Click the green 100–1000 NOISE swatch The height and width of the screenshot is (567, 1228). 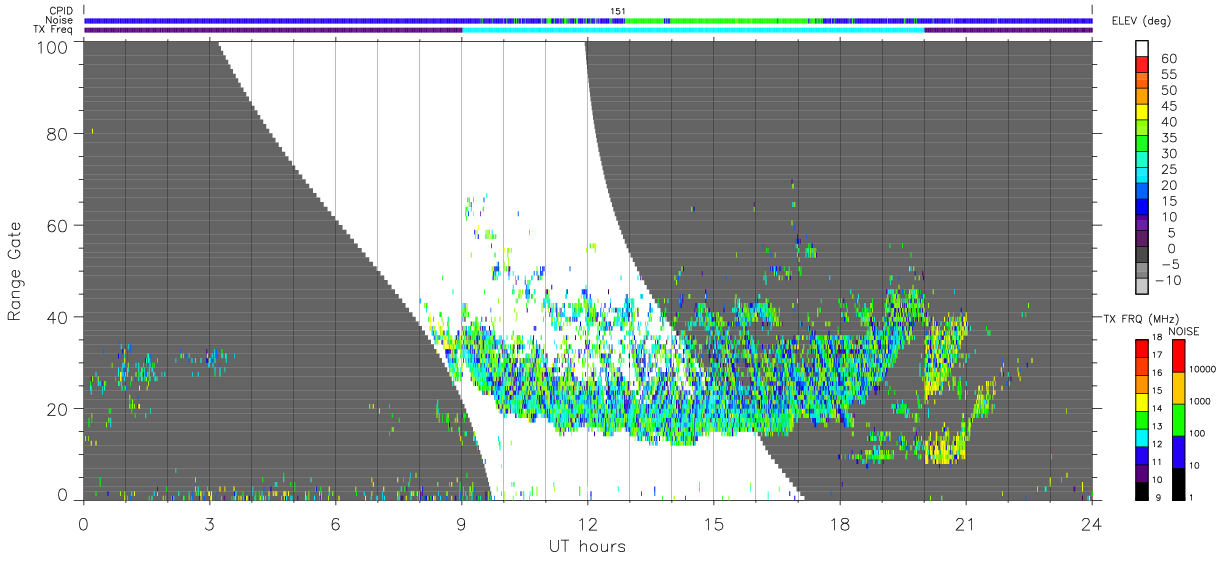click(x=1178, y=419)
